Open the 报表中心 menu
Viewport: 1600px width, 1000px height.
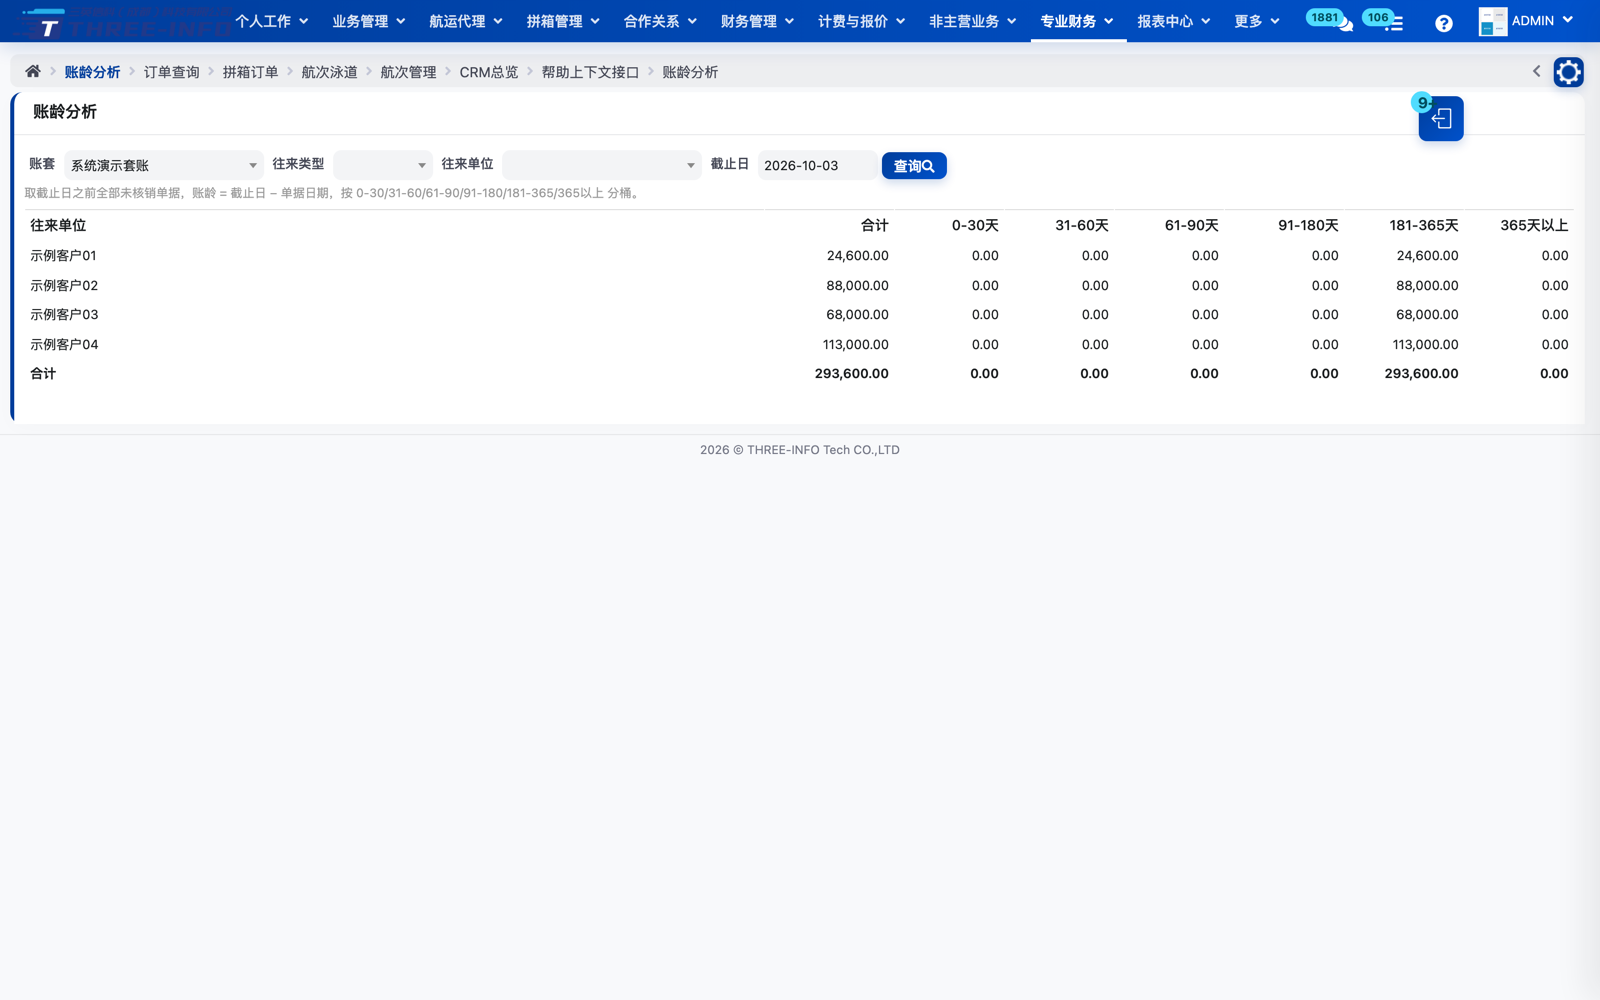tap(1173, 21)
